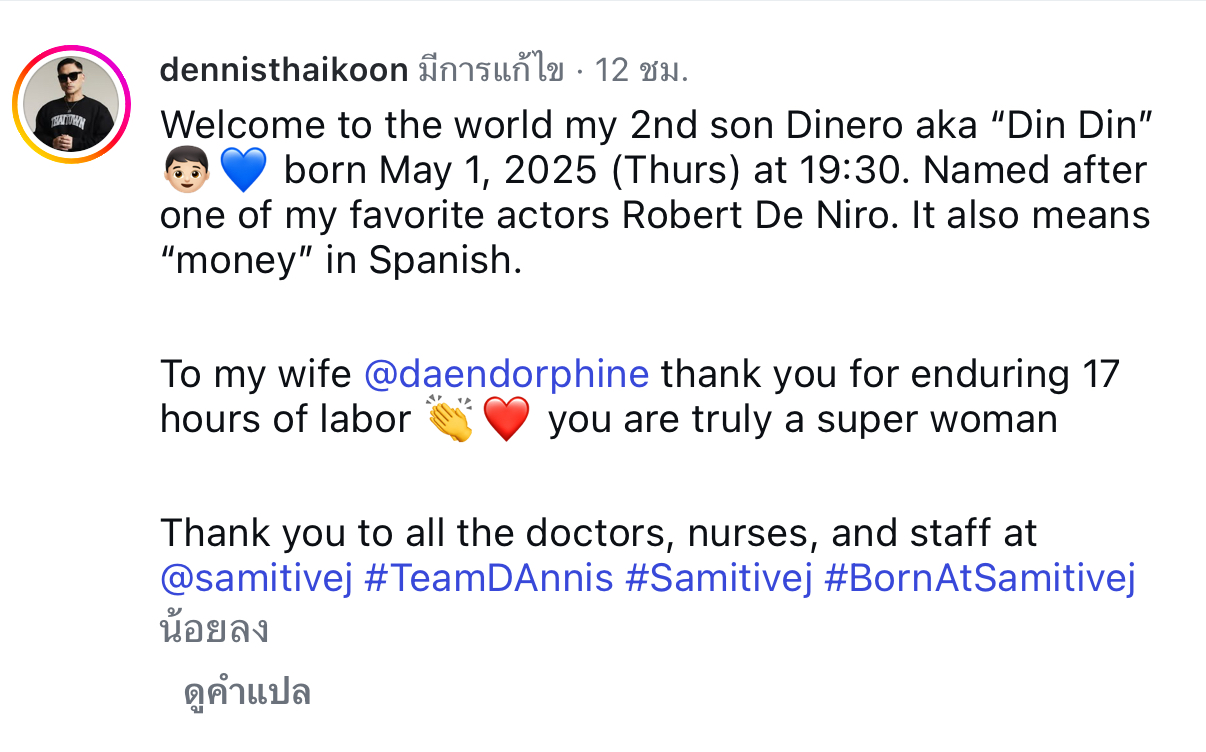Open the dennisthaikoon profile picture story
1206x752 pixels.
72,103
